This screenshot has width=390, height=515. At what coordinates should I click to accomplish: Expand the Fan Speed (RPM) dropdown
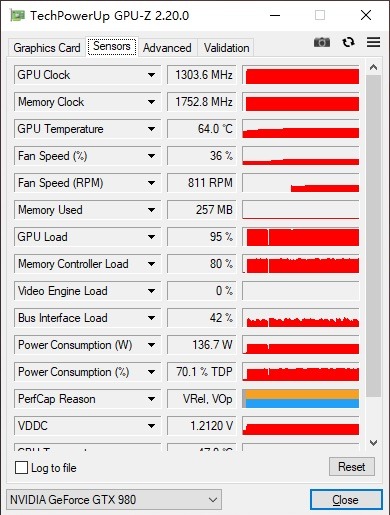[x=151, y=183]
